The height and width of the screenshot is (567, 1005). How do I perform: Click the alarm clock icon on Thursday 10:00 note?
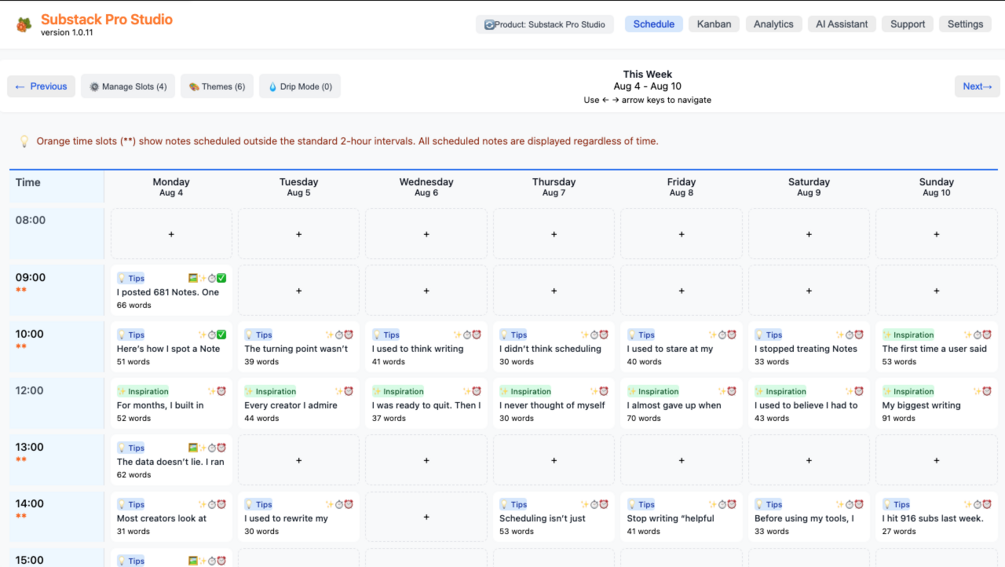[x=604, y=335]
